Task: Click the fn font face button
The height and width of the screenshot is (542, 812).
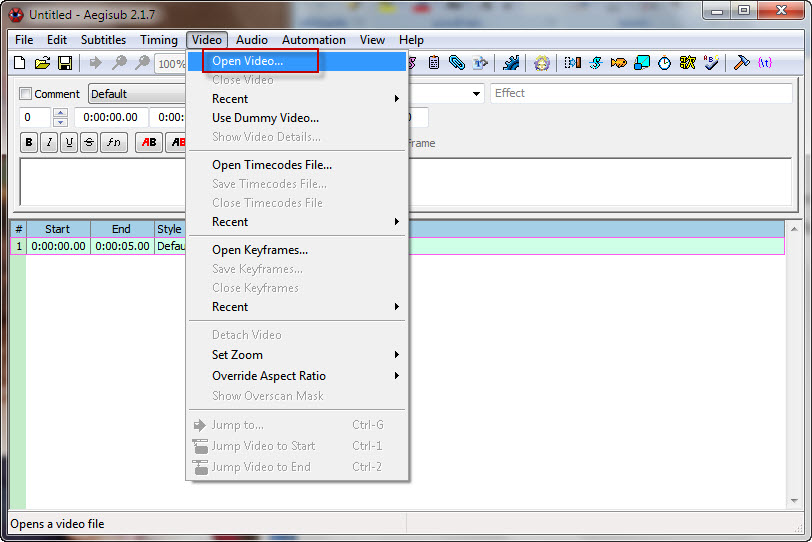Action: click(x=114, y=142)
